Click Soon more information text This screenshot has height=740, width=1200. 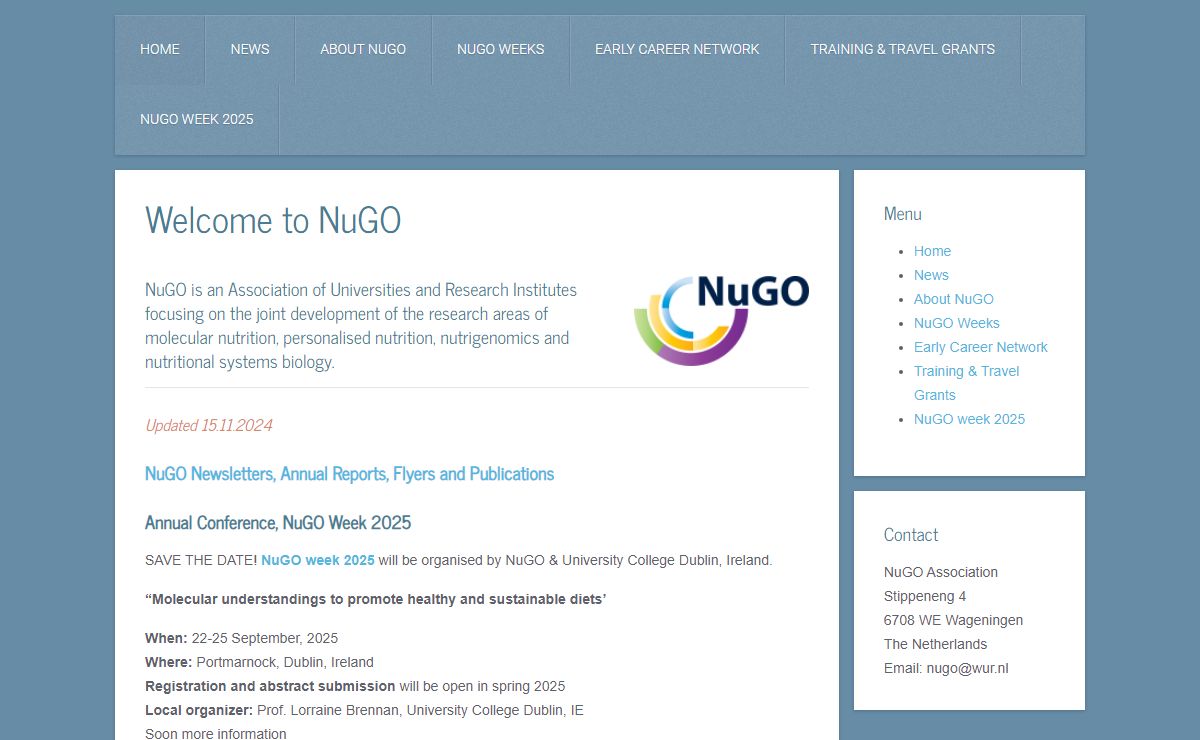(215, 733)
